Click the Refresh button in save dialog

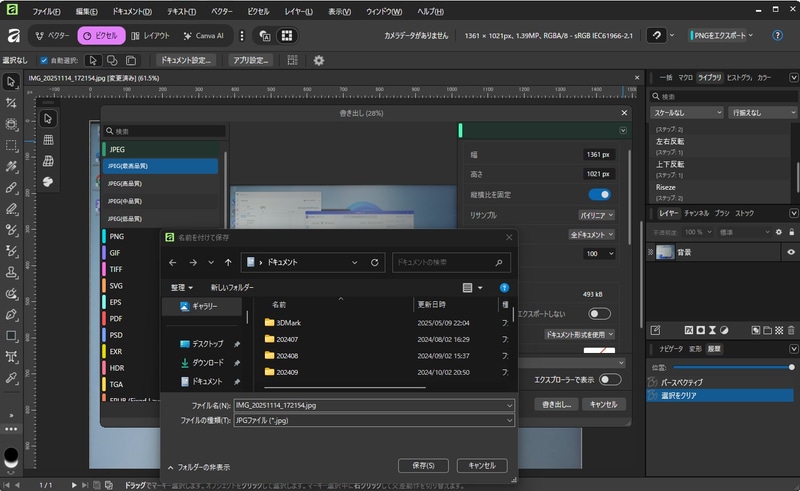point(375,262)
